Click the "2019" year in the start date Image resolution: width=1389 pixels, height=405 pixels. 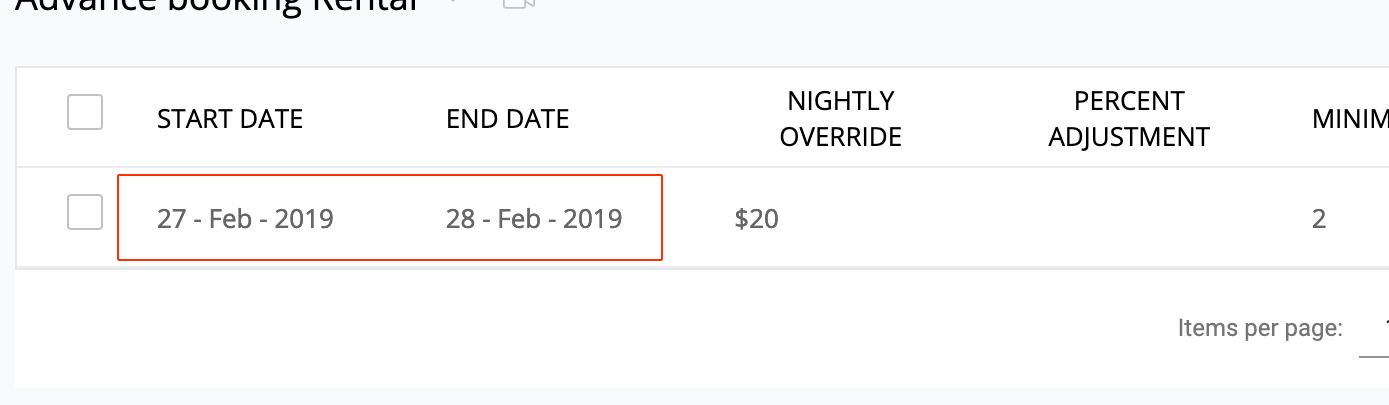tap(304, 218)
